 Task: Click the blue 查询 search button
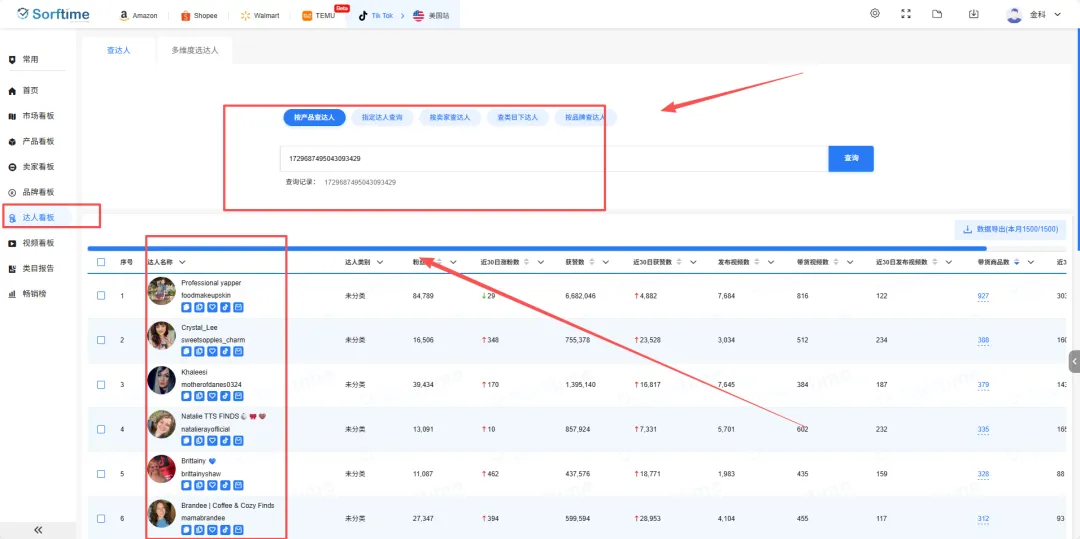click(x=851, y=158)
